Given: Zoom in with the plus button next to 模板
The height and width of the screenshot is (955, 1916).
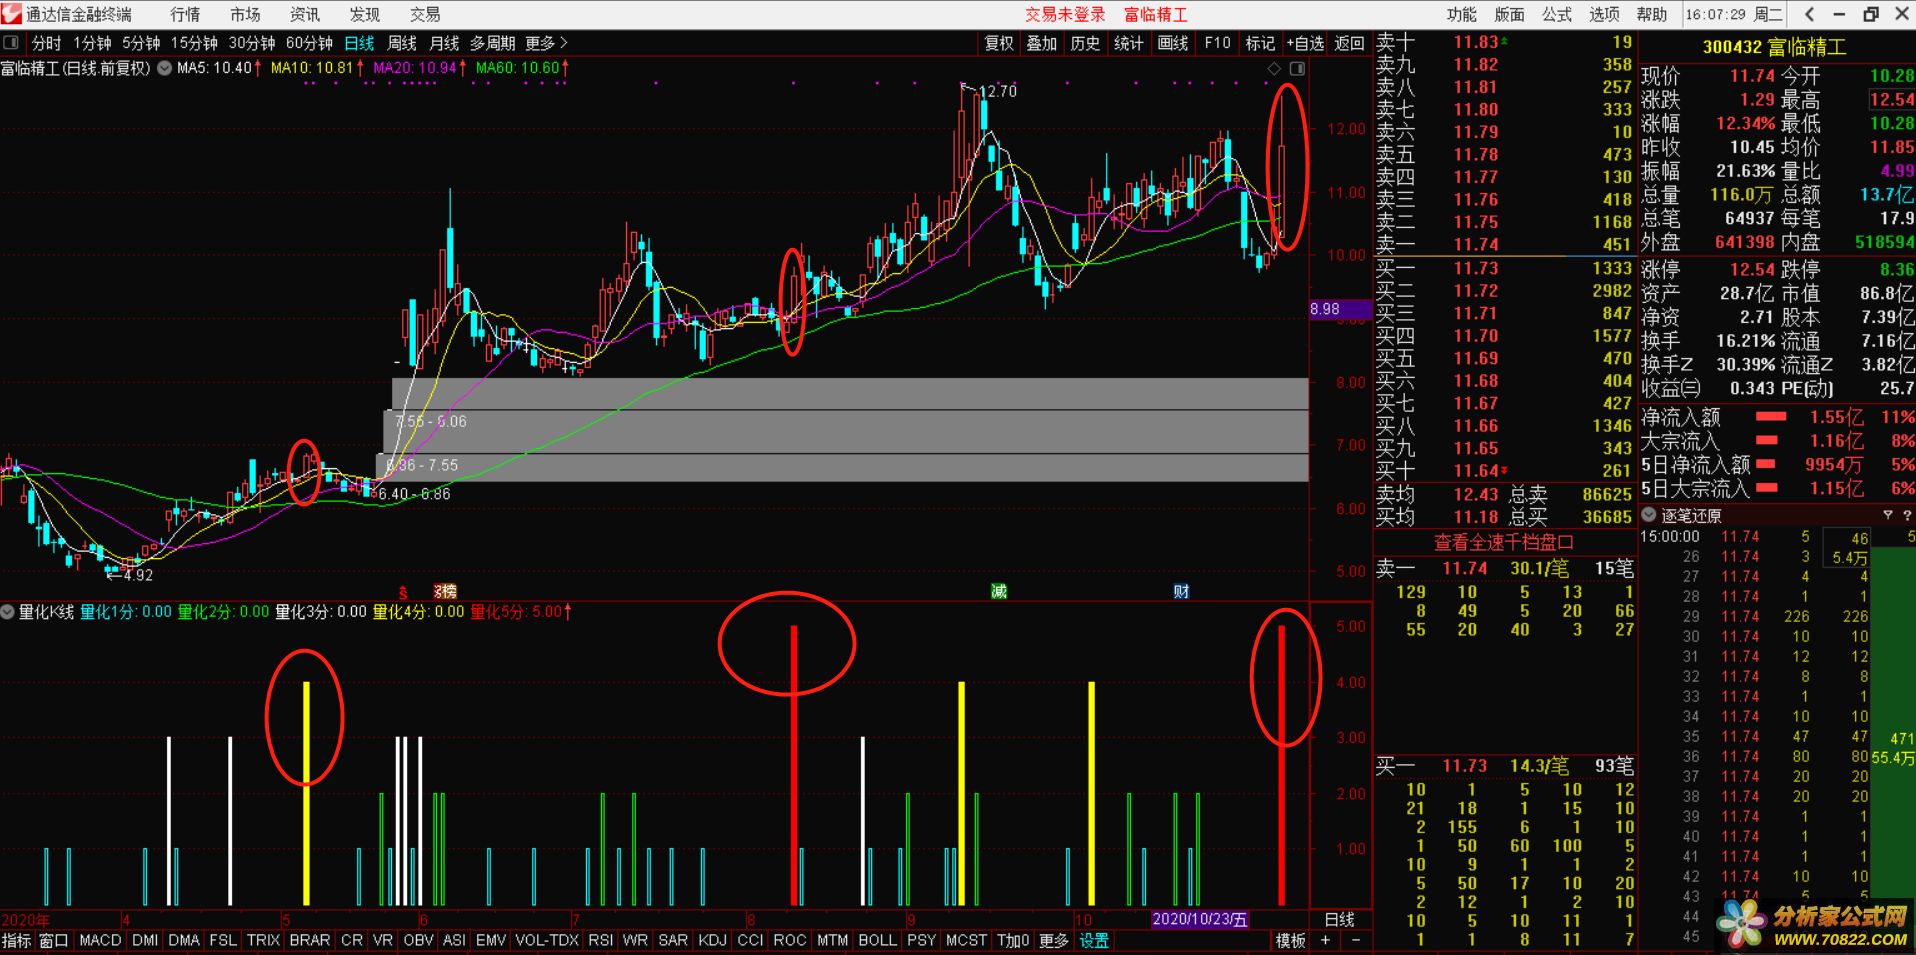Looking at the screenshot, I should pos(1326,940).
